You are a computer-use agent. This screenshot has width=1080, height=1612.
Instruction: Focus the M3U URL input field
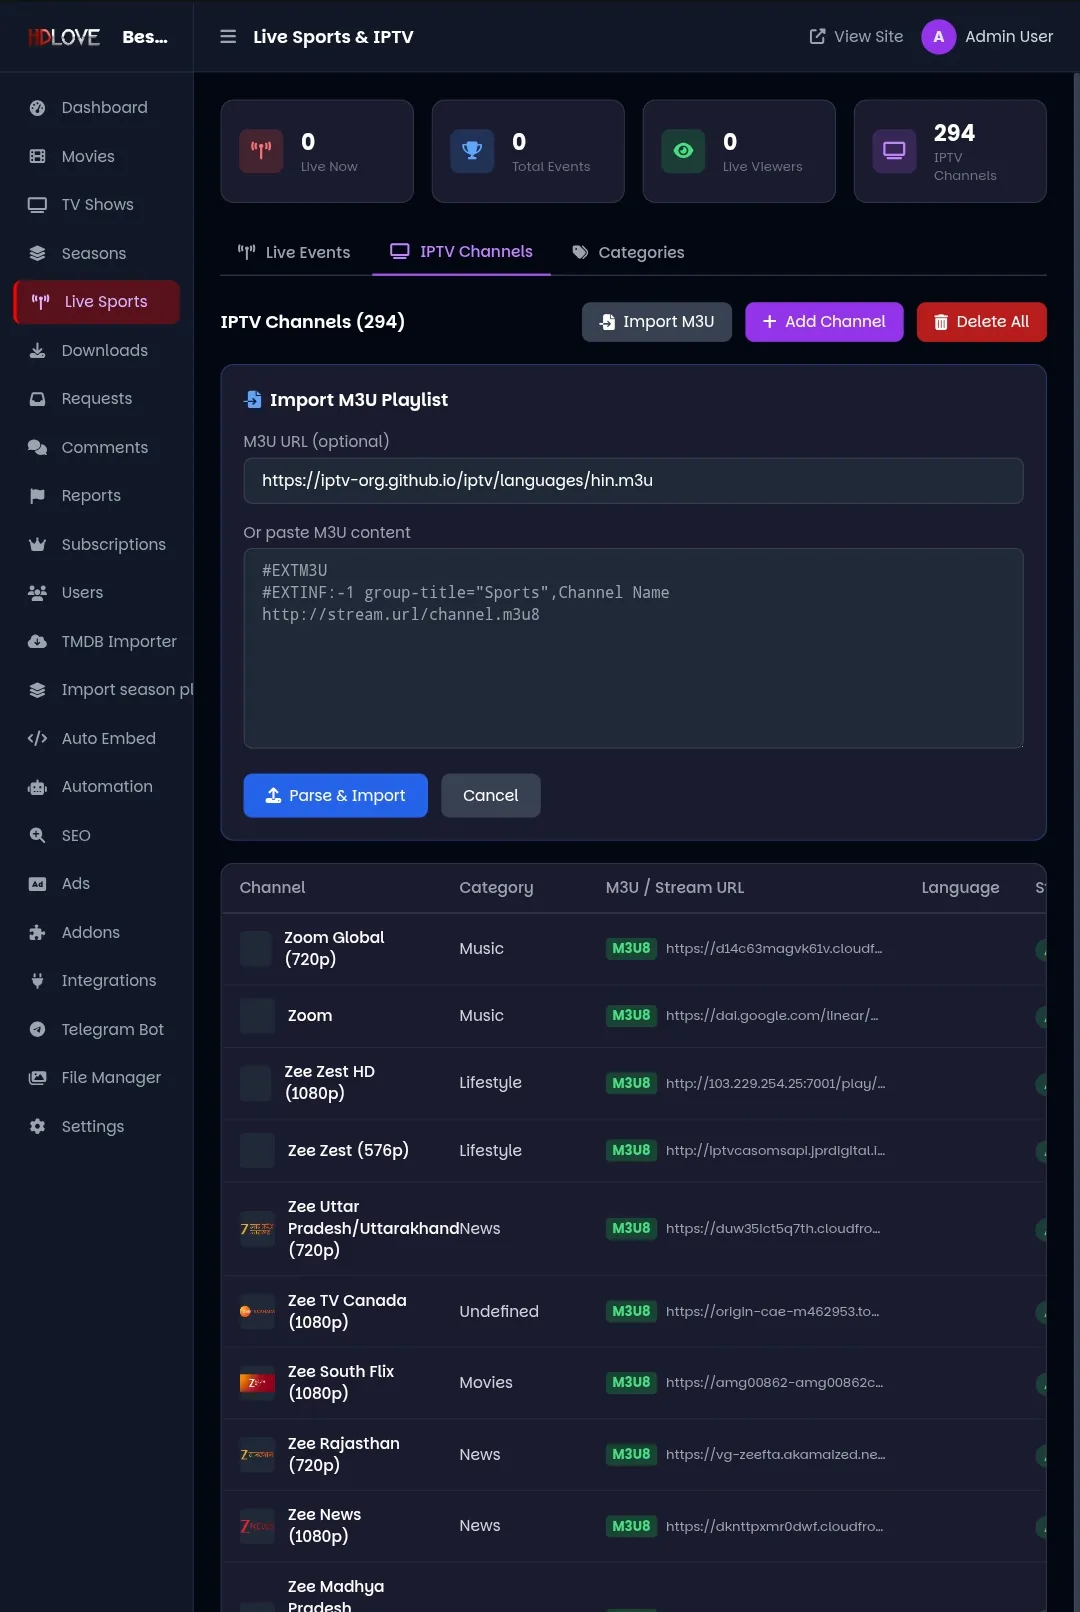(x=633, y=481)
